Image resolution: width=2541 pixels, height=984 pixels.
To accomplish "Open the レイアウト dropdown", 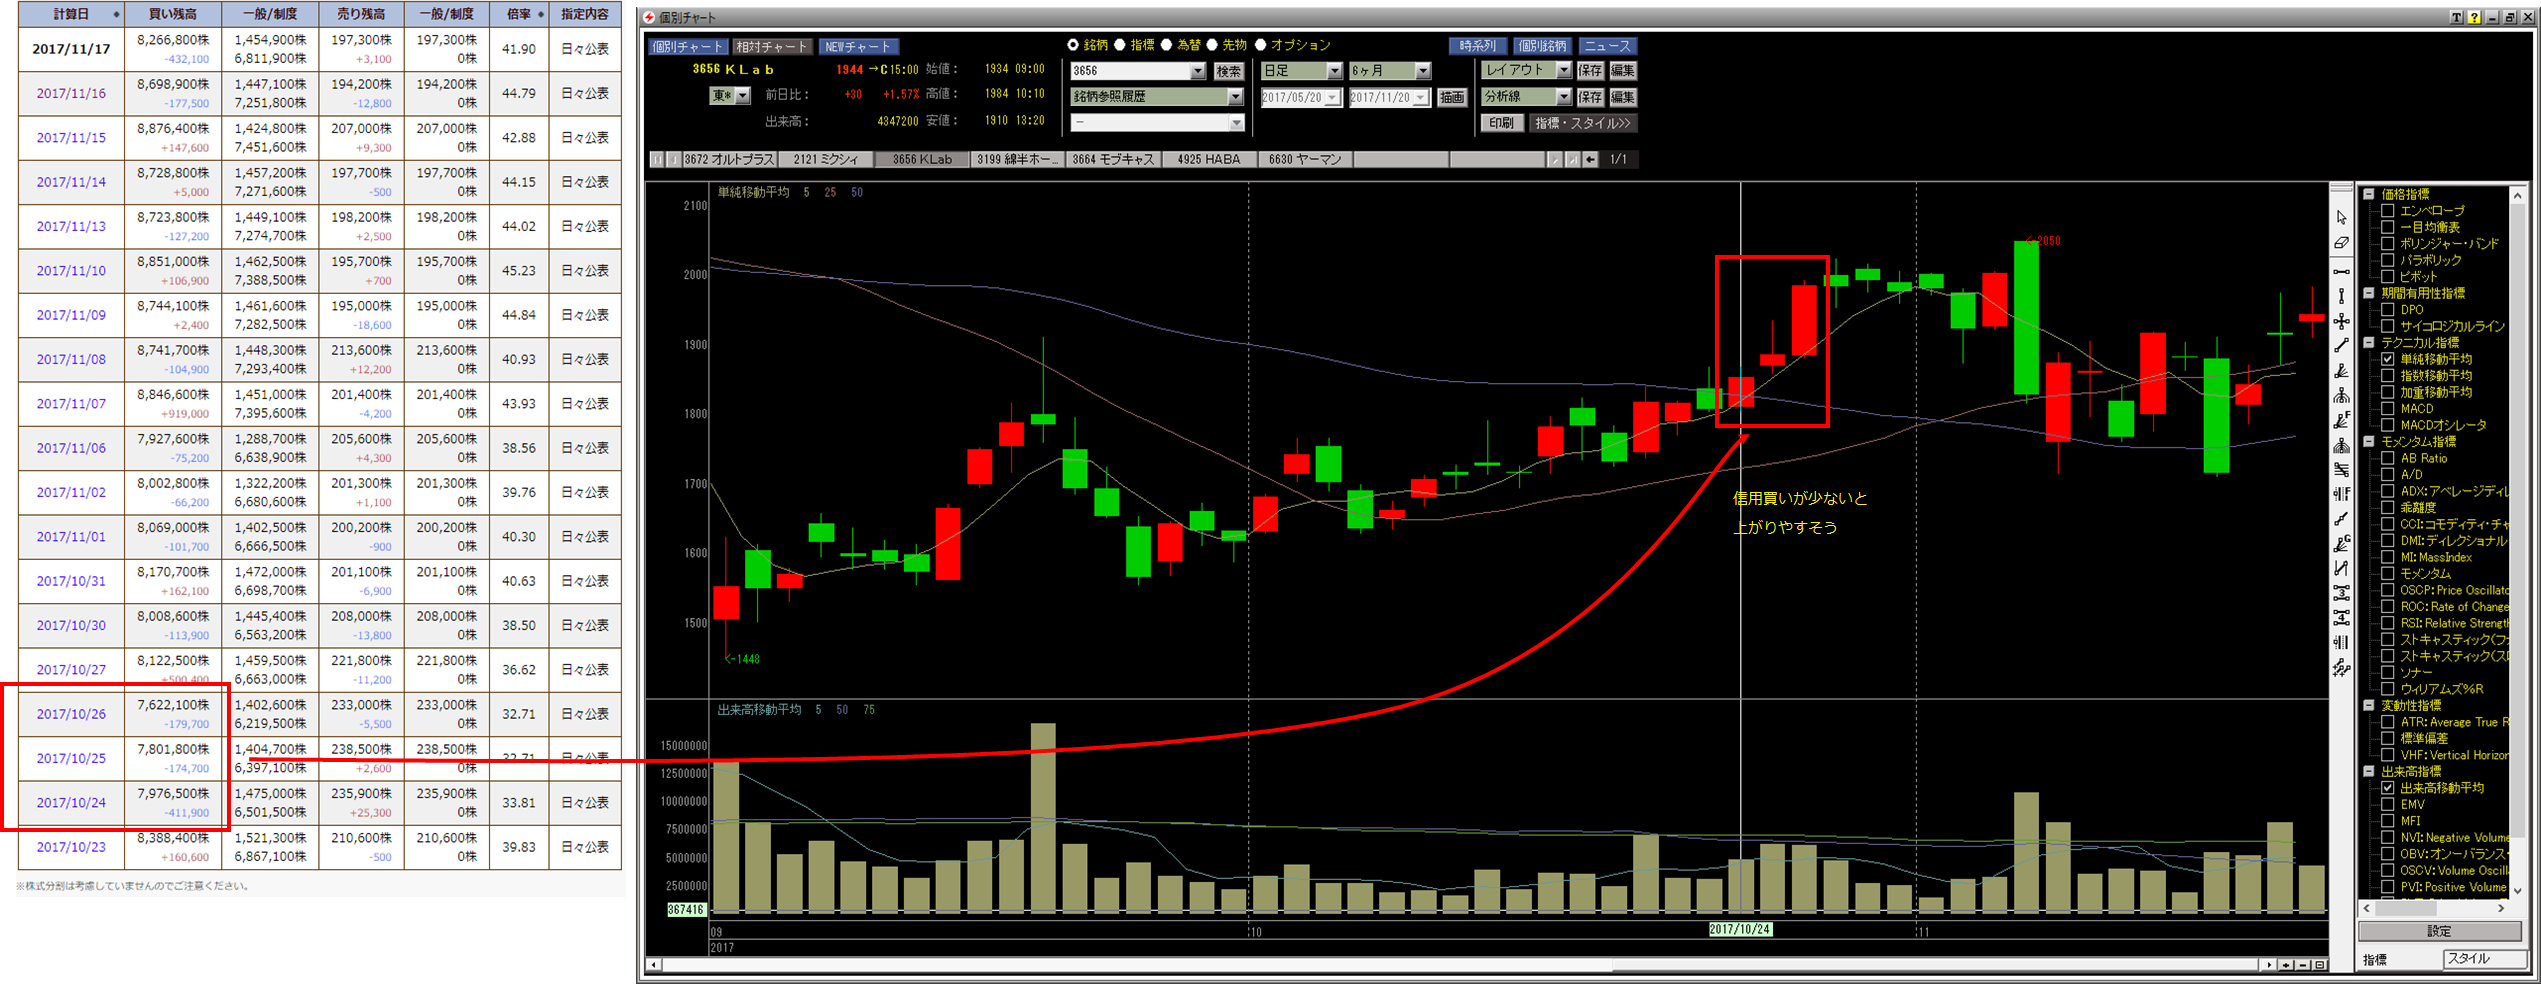I will click(x=1563, y=70).
